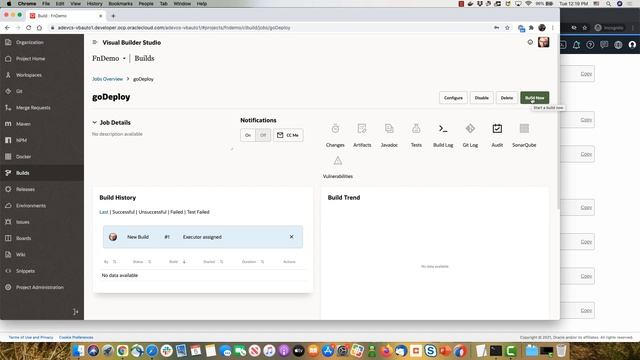Open the user avatar menu
This screenshot has width=640, height=360.
(x=543, y=42)
